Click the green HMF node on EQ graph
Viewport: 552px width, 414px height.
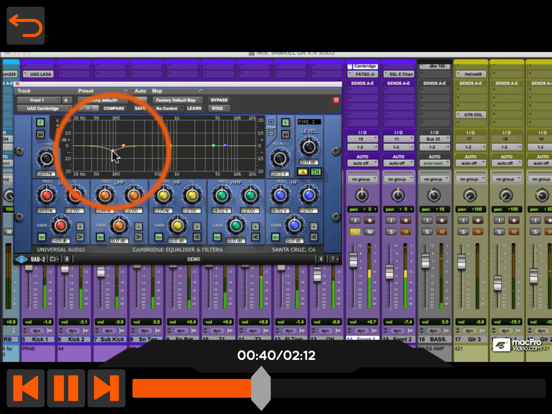point(213,145)
